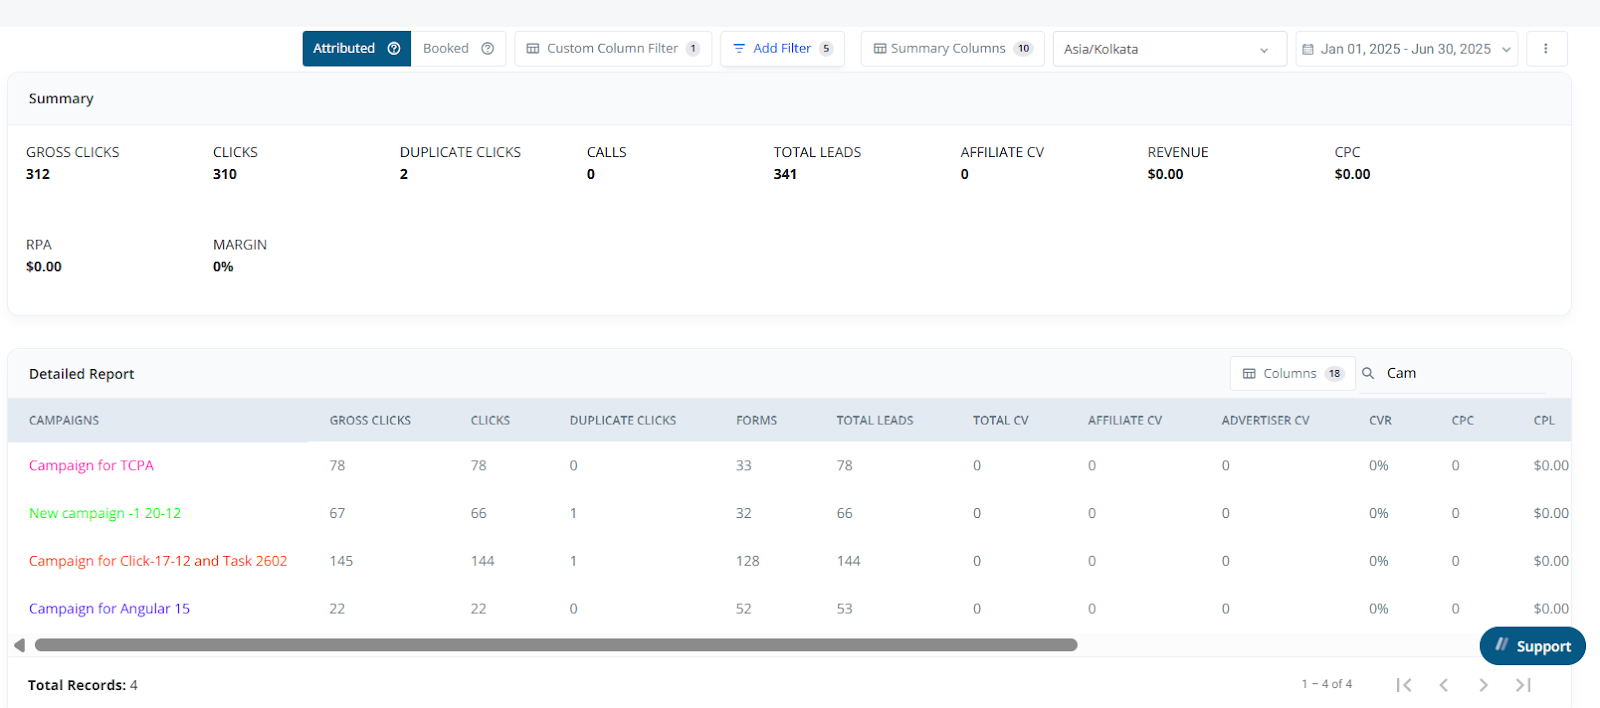Click the search magnifier icon in Detailed Report
Screen dimensions: 1600x708
[x=1368, y=373]
